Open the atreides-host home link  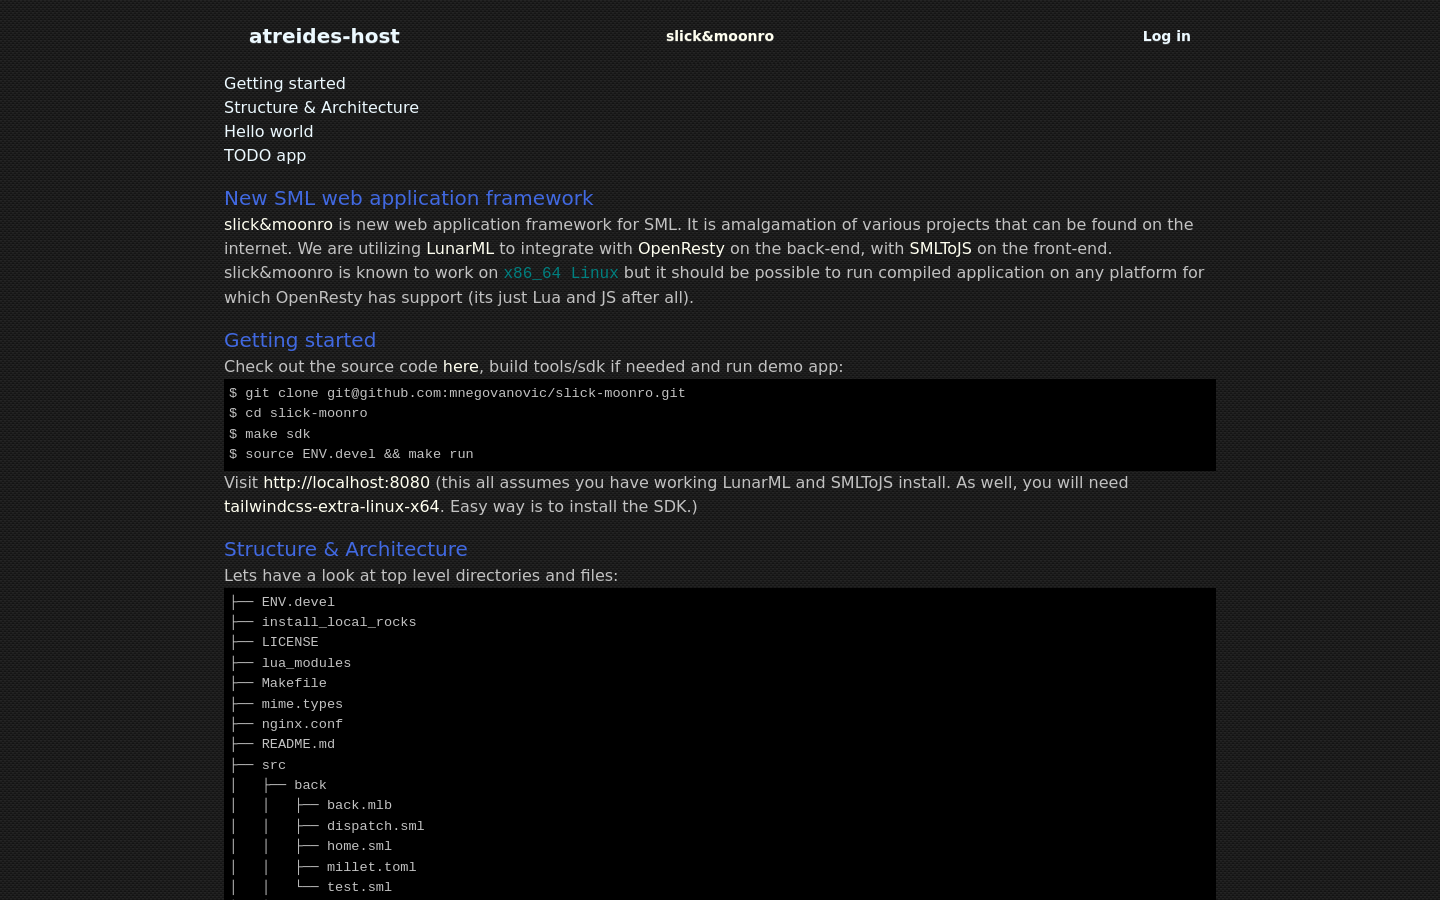324,36
